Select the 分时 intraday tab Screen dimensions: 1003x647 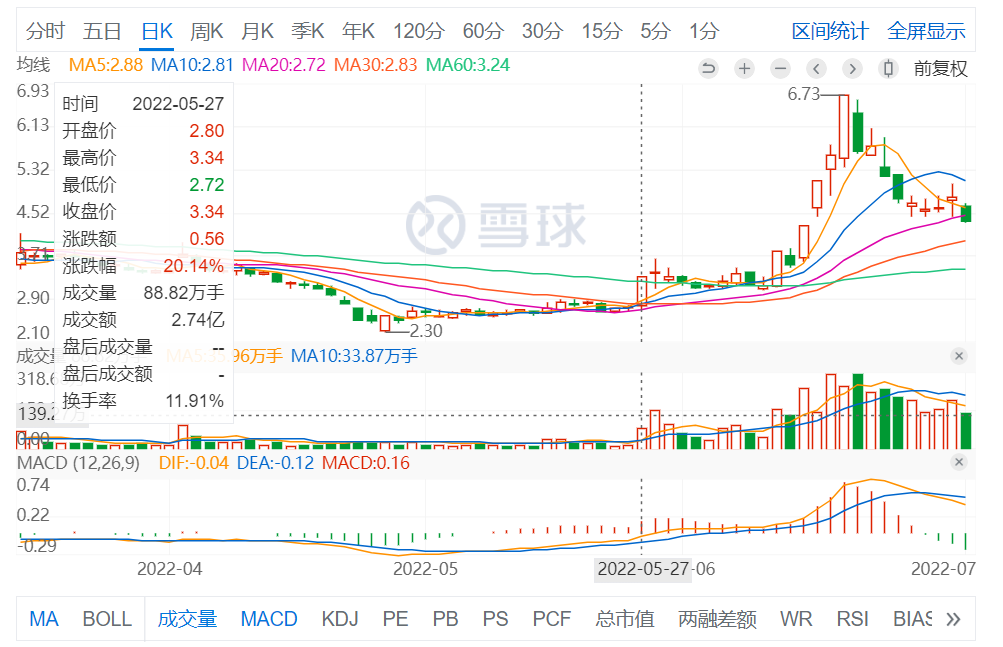(x=46, y=31)
